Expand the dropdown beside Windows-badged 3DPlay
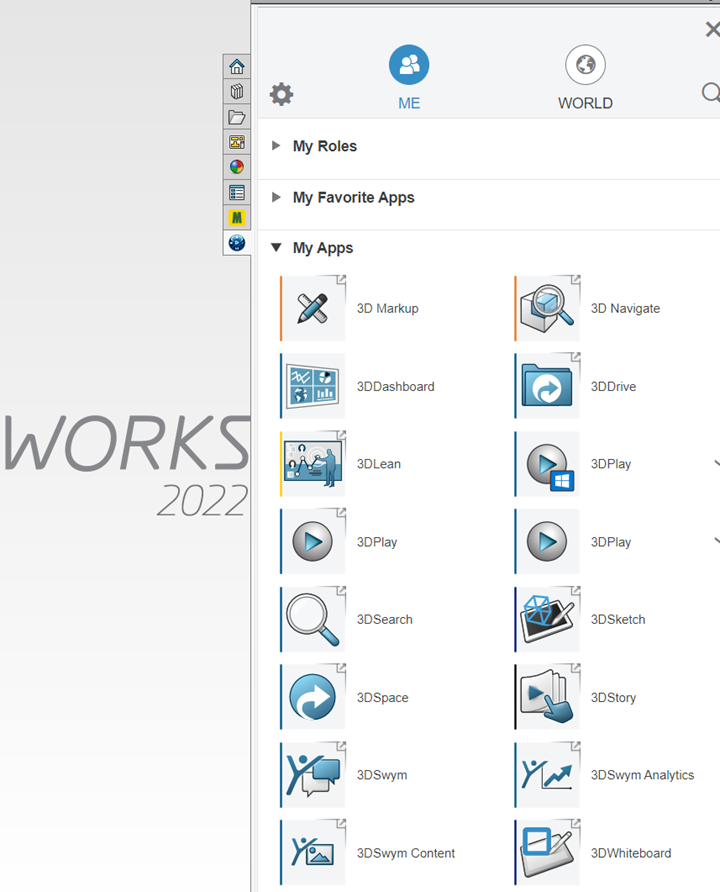This screenshot has width=720, height=892. tap(717, 464)
